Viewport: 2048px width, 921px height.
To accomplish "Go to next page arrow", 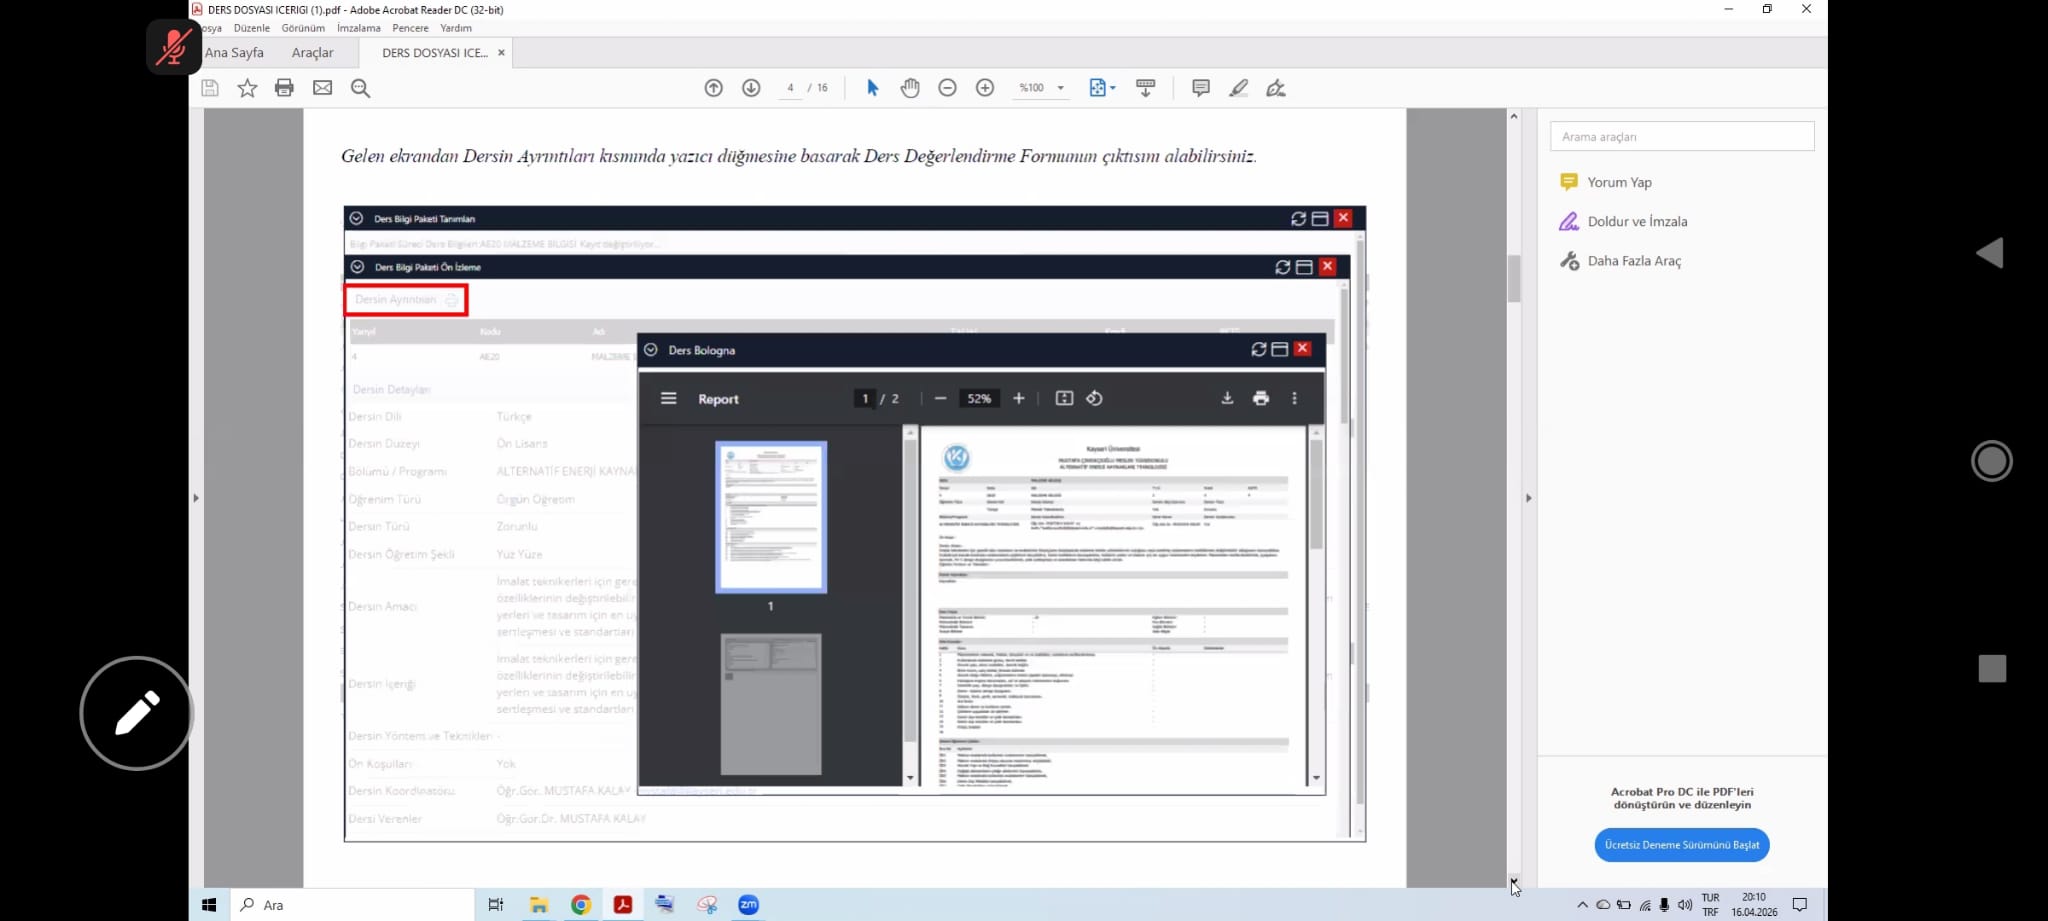I will pyautogui.click(x=751, y=88).
